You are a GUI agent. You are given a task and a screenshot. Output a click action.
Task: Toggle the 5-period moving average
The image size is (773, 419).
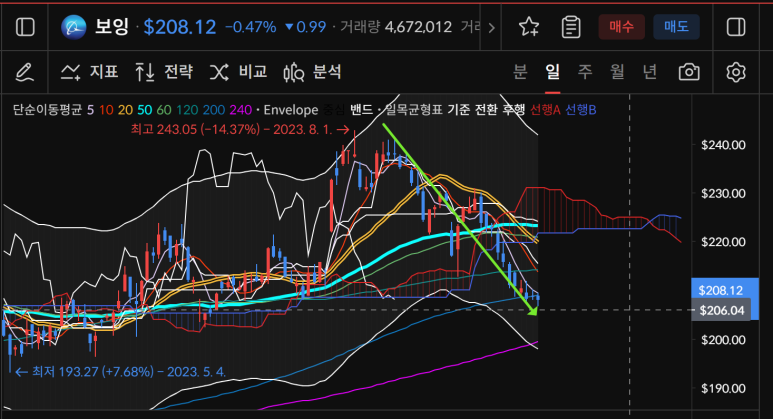click(x=90, y=109)
